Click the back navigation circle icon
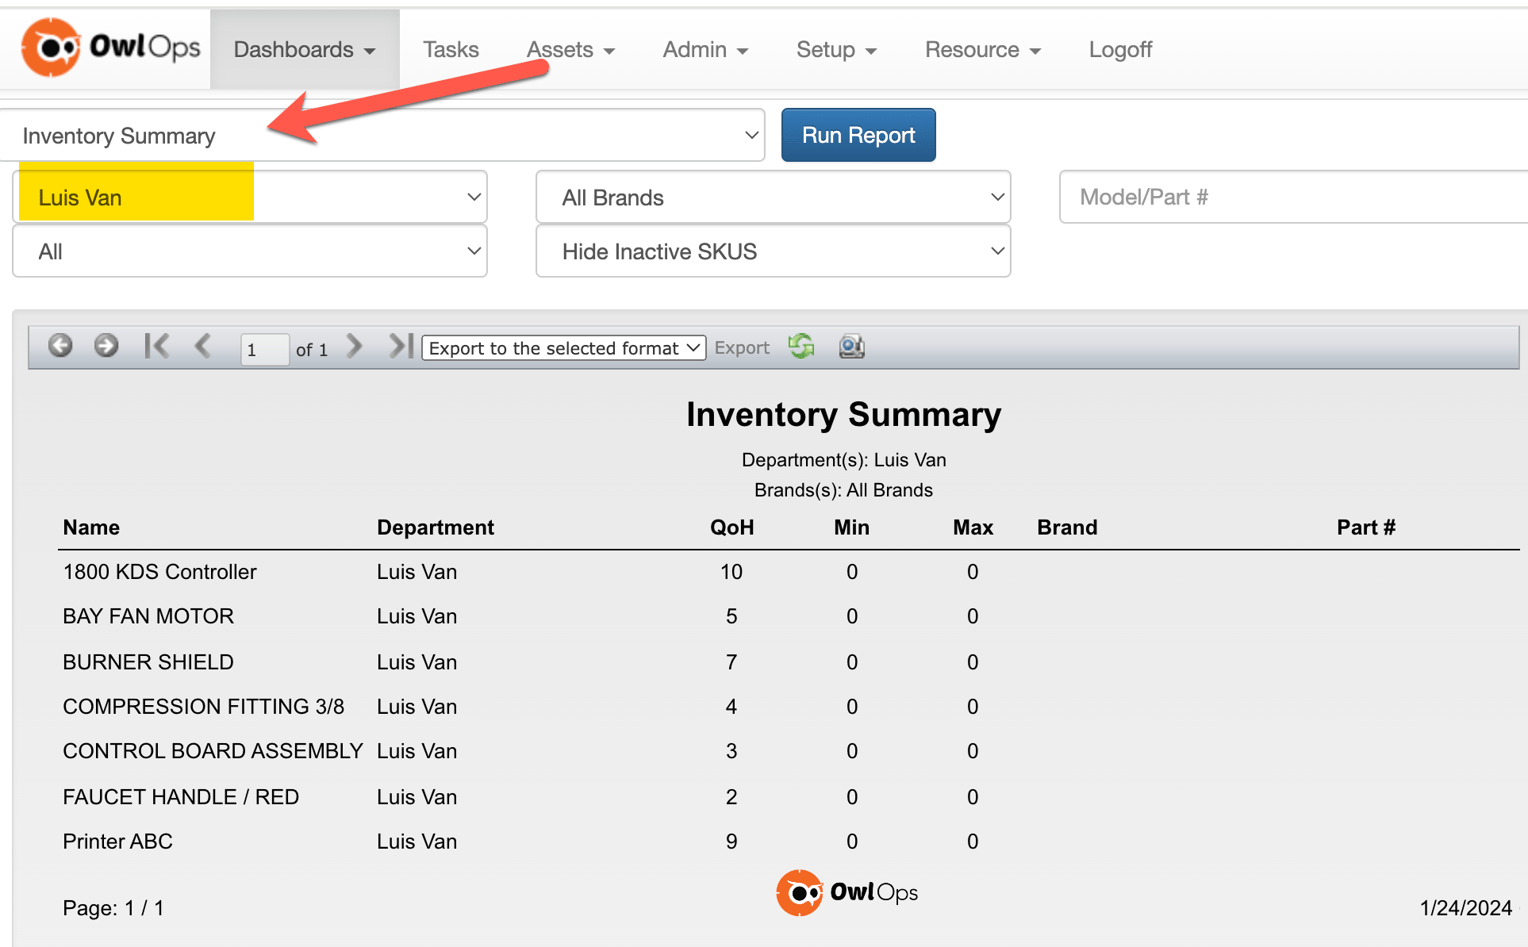Screen dimensions: 1528x947 tap(61, 345)
